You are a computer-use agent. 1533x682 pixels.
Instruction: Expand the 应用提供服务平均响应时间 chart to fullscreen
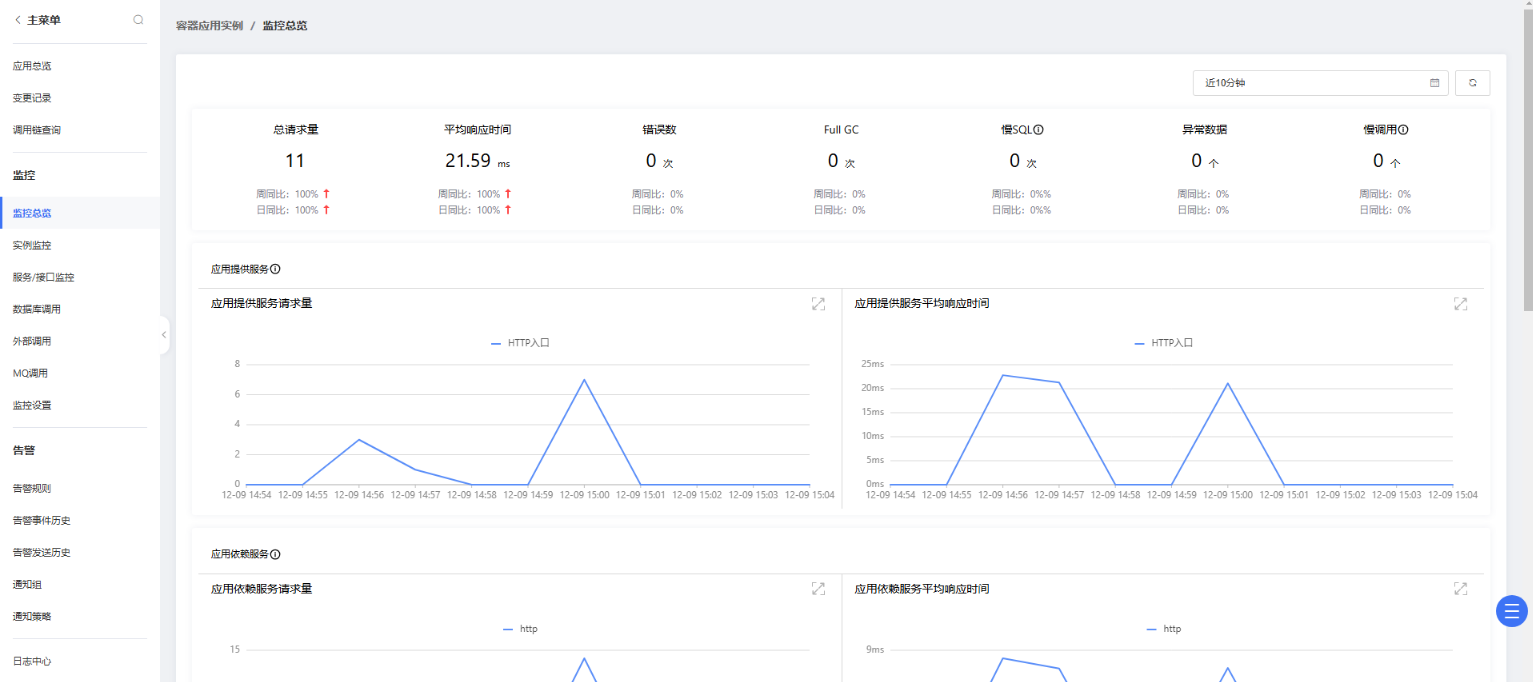click(x=1460, y=304)
